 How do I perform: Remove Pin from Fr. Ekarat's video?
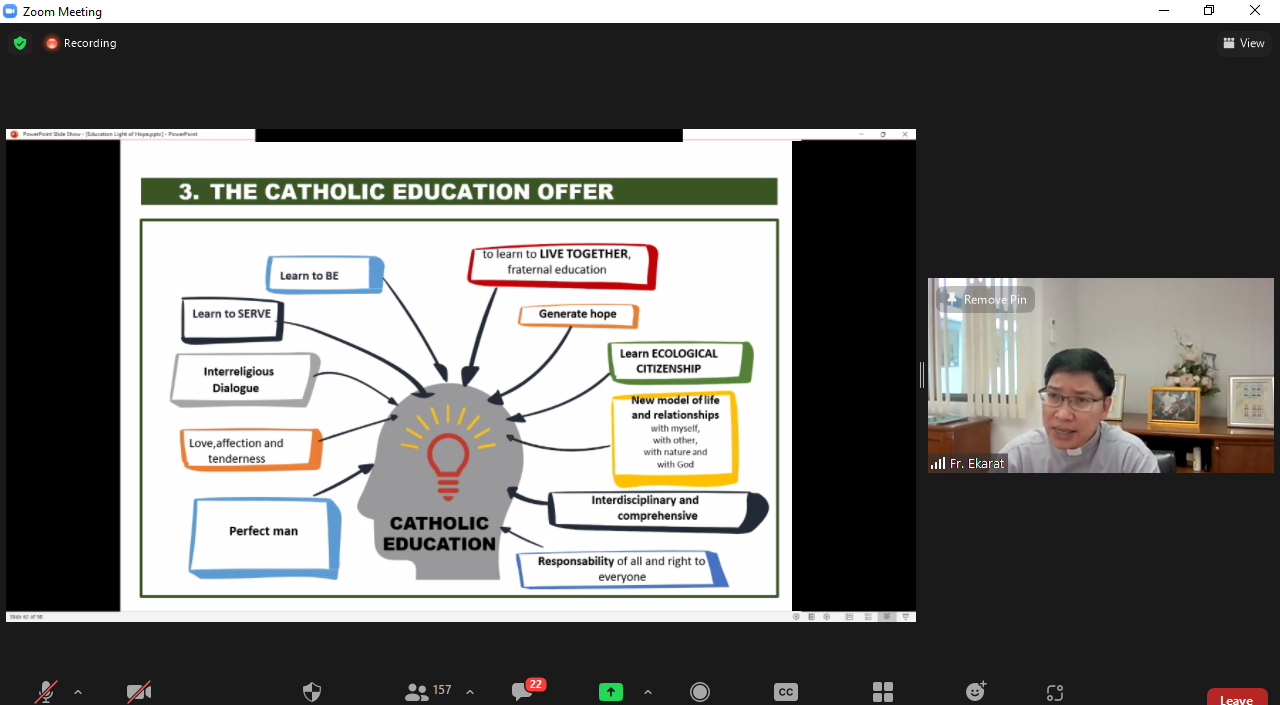(986, 299)
